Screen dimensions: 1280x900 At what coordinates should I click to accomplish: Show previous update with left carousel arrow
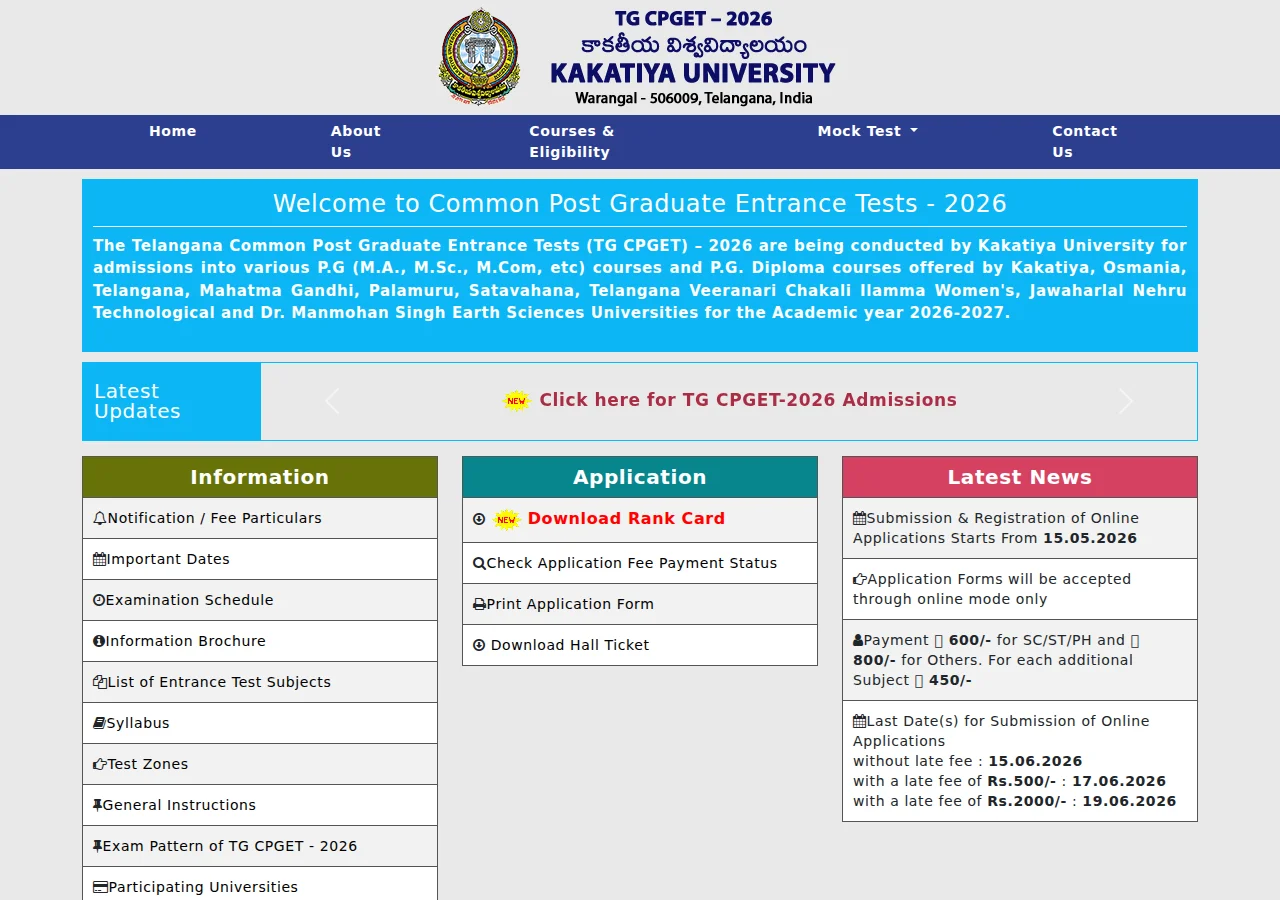point(332,401)
